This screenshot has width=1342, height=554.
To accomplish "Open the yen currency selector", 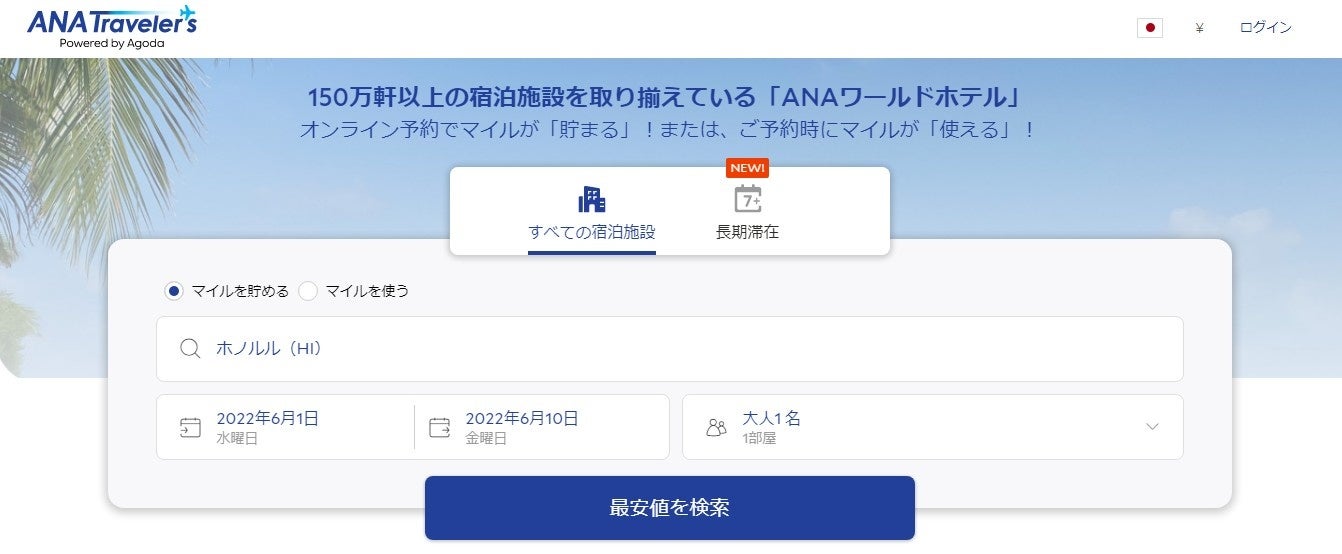I will 1199,28.
